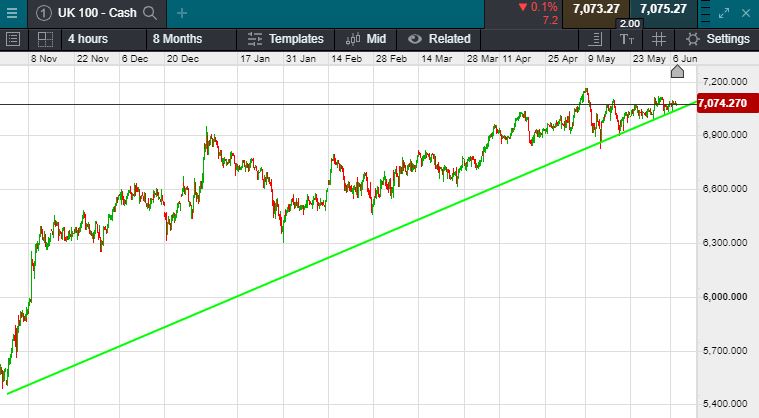Click the 0.1% change indicator

[x=538, y=7]
